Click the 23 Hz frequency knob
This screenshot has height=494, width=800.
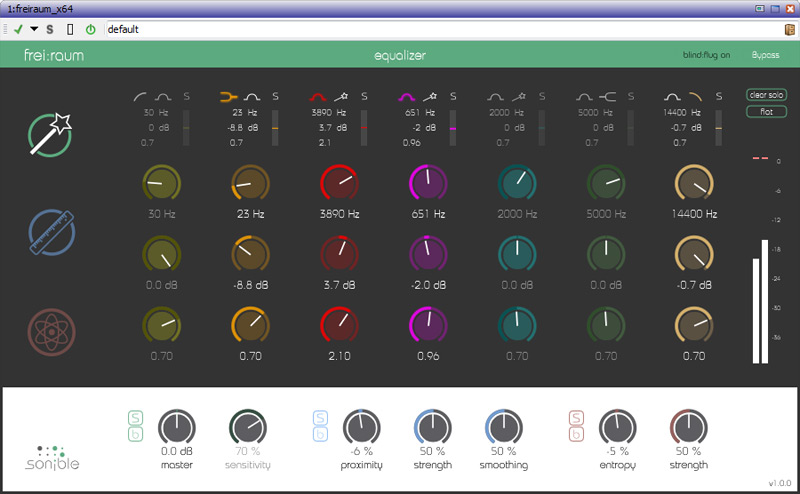[x=251, y=183]
